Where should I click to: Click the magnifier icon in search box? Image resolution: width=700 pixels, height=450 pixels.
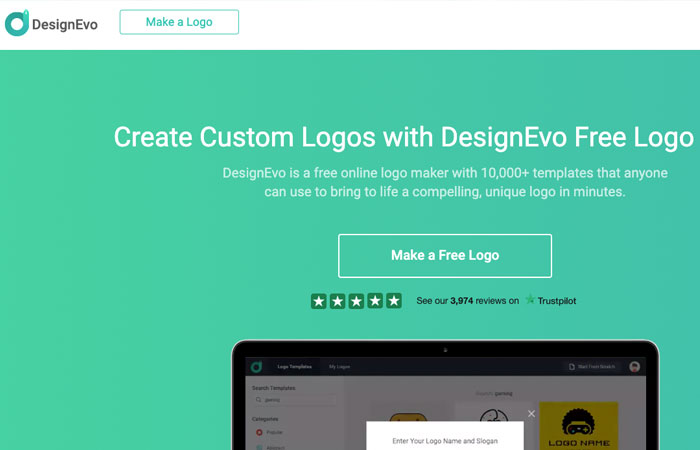tap(258, 400)
